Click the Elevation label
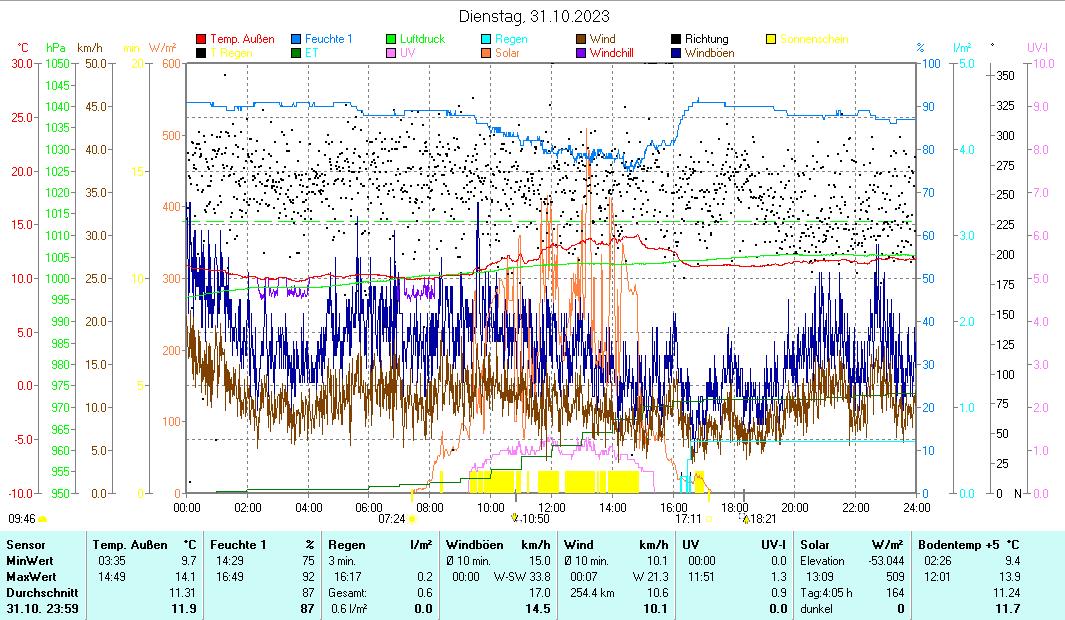The height and width of the screenshot is (620, 1065). (x=823, y=561)
